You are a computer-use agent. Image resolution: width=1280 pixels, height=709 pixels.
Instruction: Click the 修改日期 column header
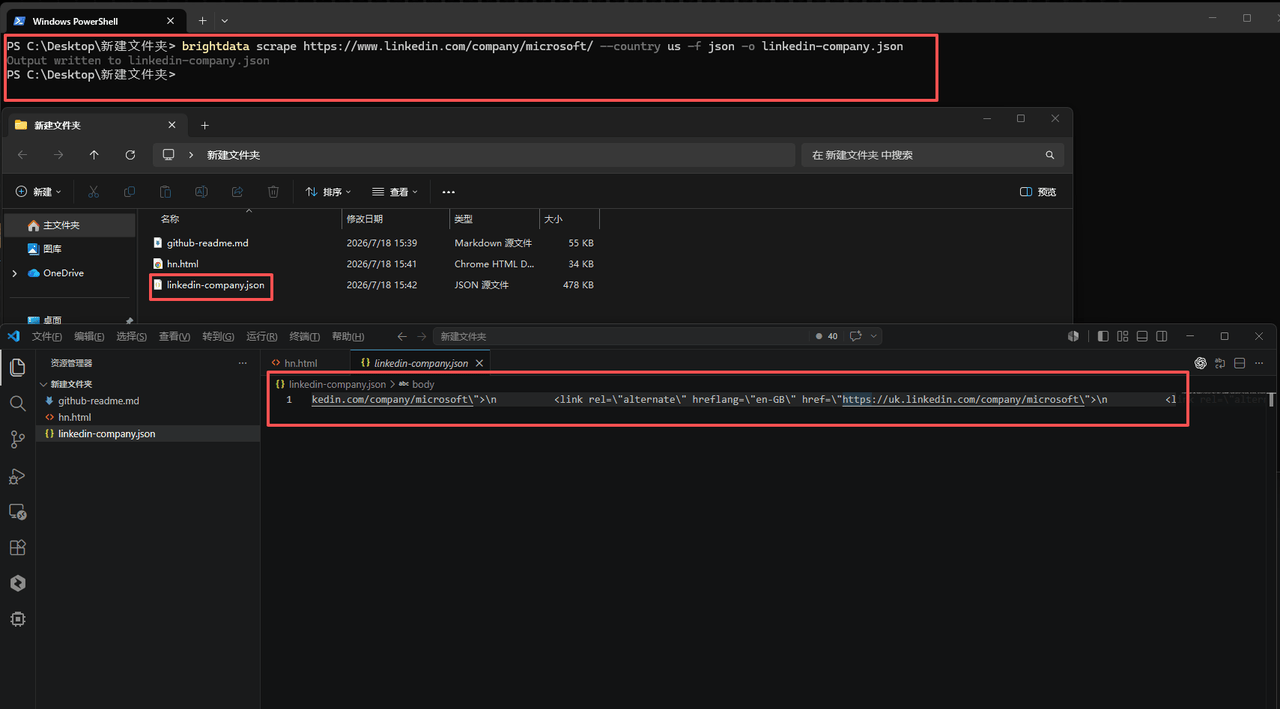point(364,218)
